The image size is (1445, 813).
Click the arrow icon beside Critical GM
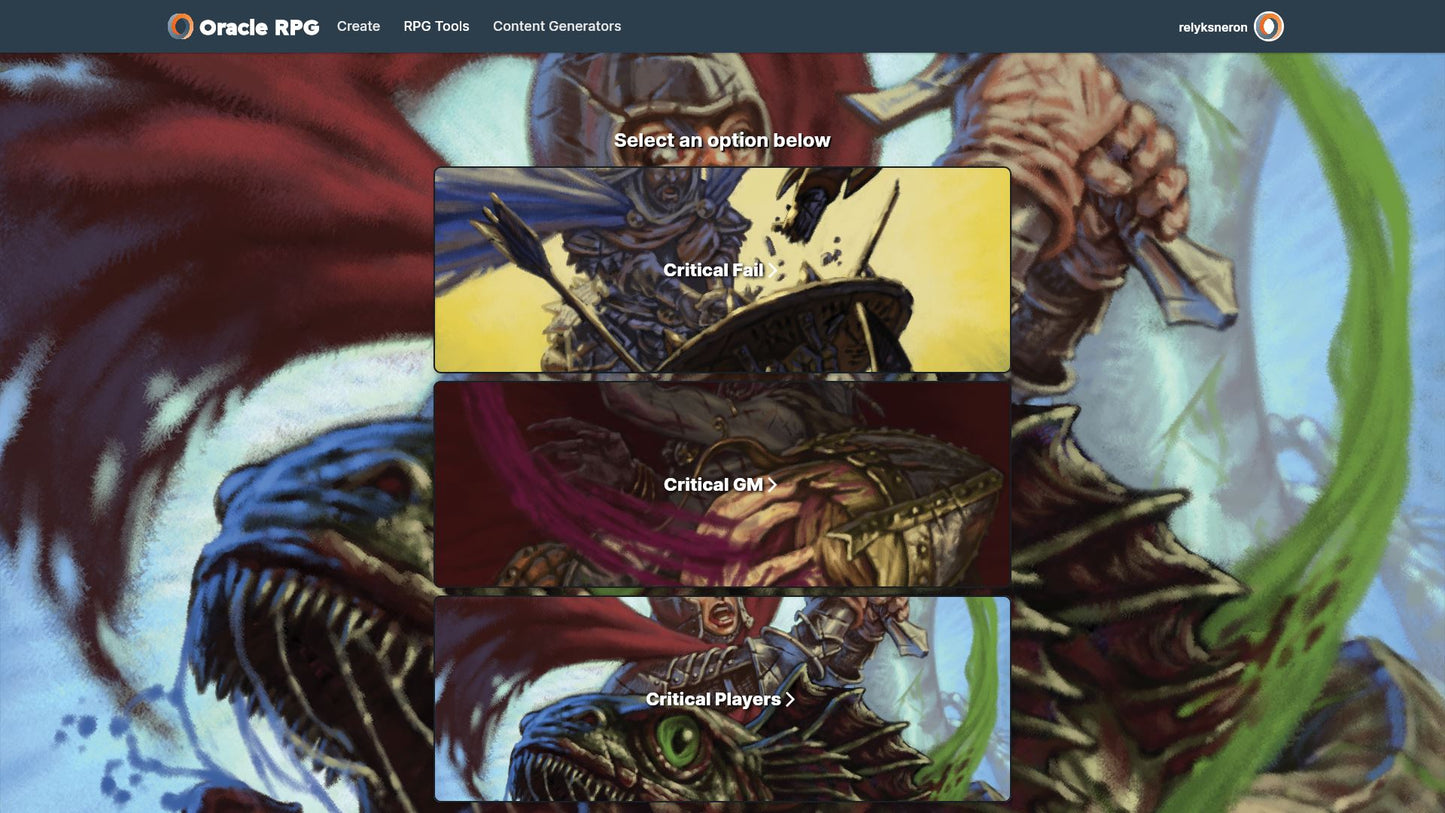pos(772,485)
